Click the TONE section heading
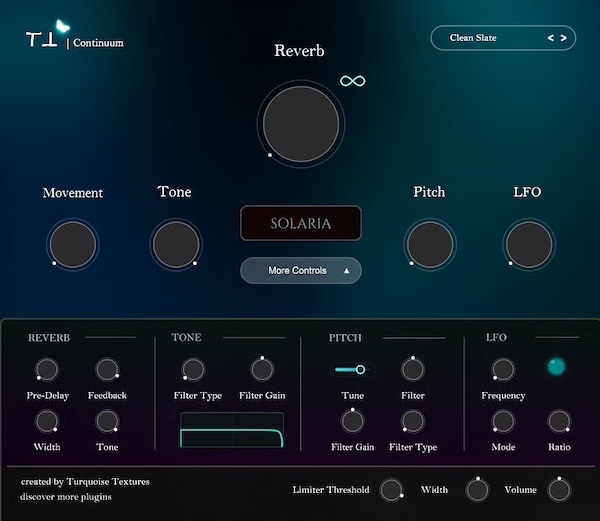 pyautogui.click(x=186, y=337)
